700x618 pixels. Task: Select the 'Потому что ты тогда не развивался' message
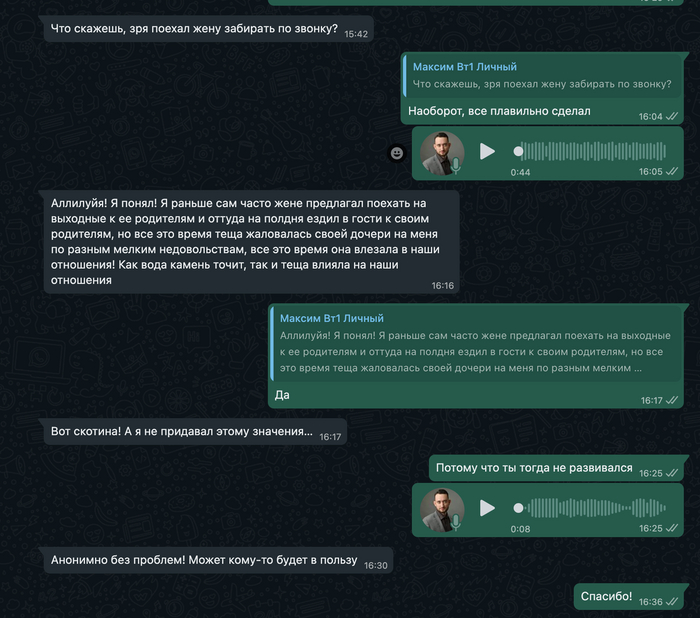pos(536,468)
